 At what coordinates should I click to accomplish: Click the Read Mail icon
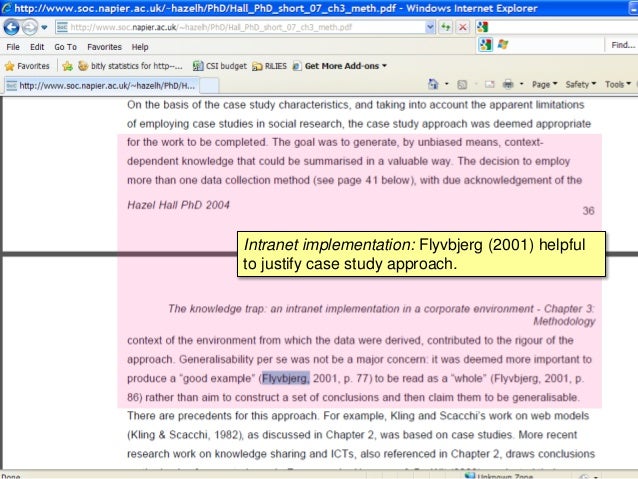[x=489, y=84]
